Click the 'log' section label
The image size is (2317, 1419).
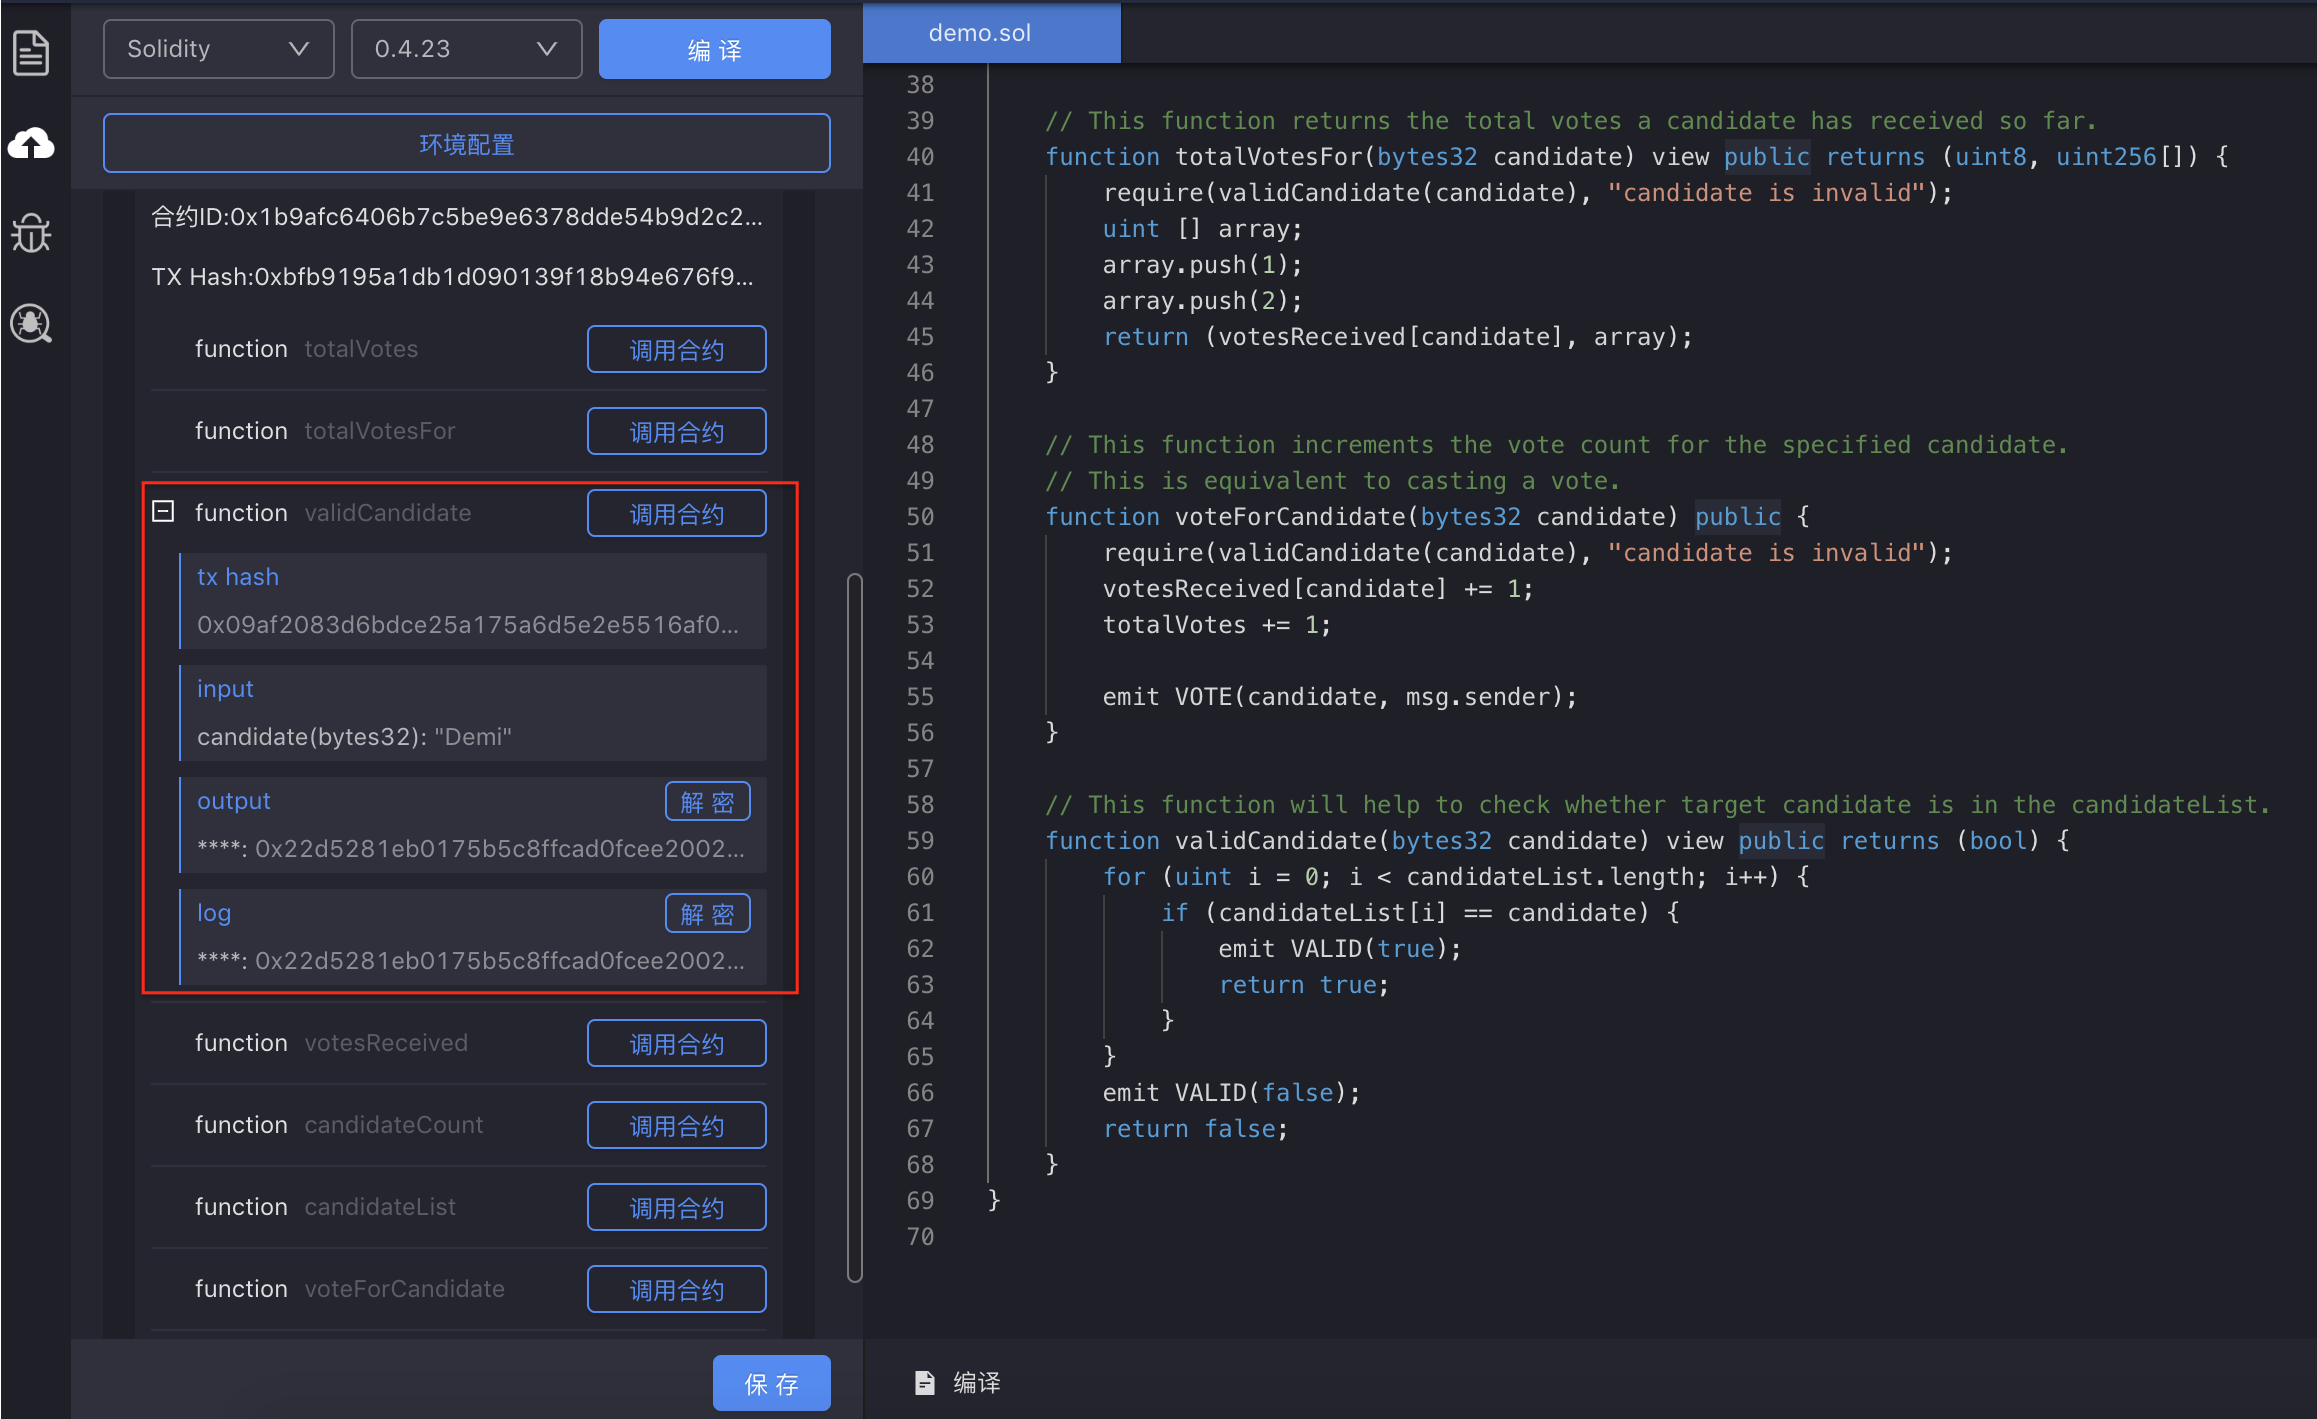pyautogui.click(x=214, y=913)
